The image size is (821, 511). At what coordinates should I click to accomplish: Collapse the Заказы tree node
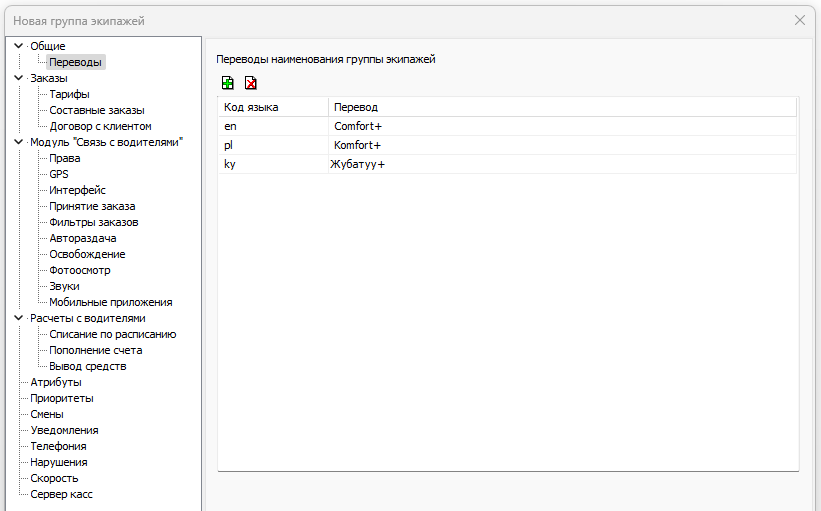pyautogui.click(x=18, y=78)
